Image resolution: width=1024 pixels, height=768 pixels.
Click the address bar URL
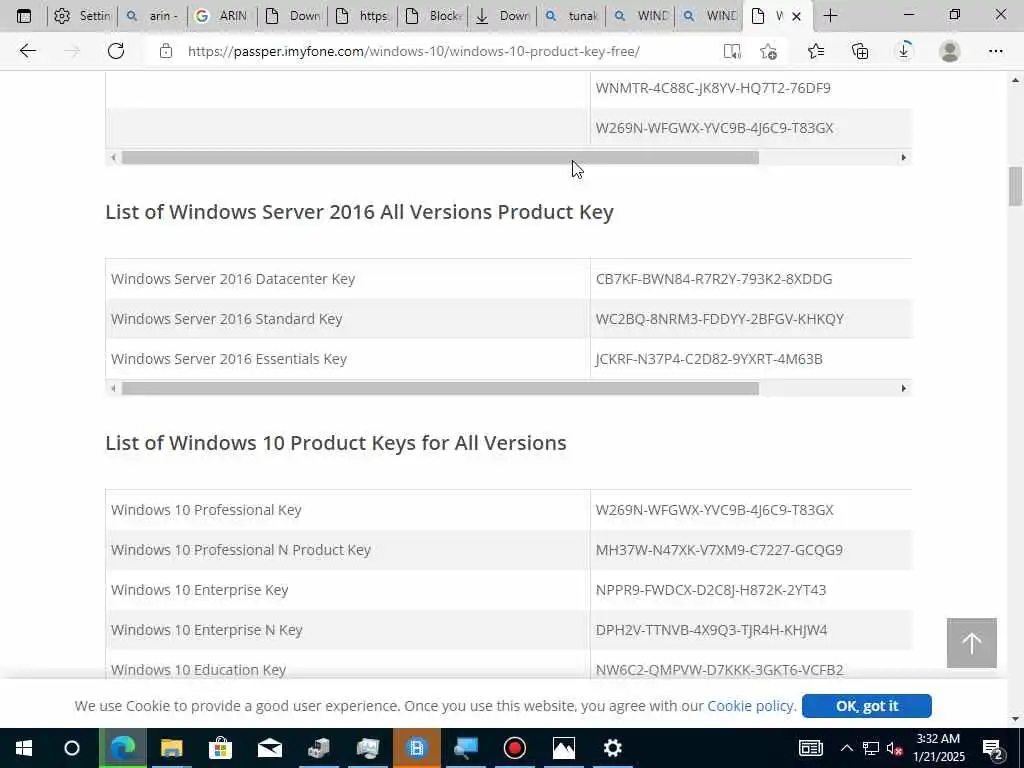(413, 51)
